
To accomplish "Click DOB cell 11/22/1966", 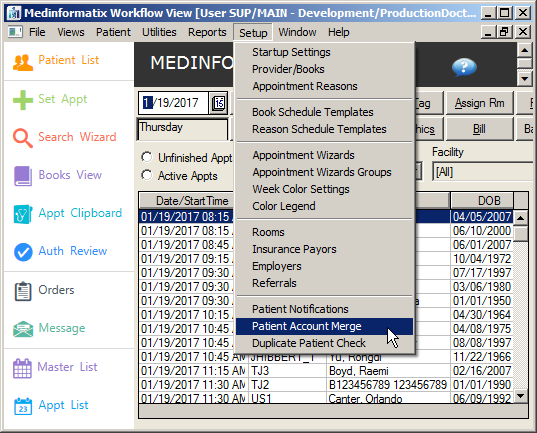I will point(482,357).
